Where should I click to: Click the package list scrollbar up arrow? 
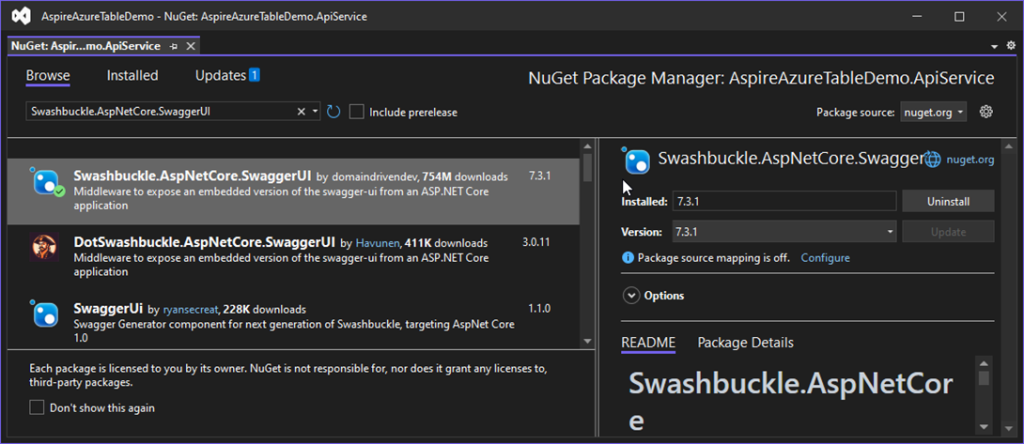pyautogui.click(x=587, y=146)
